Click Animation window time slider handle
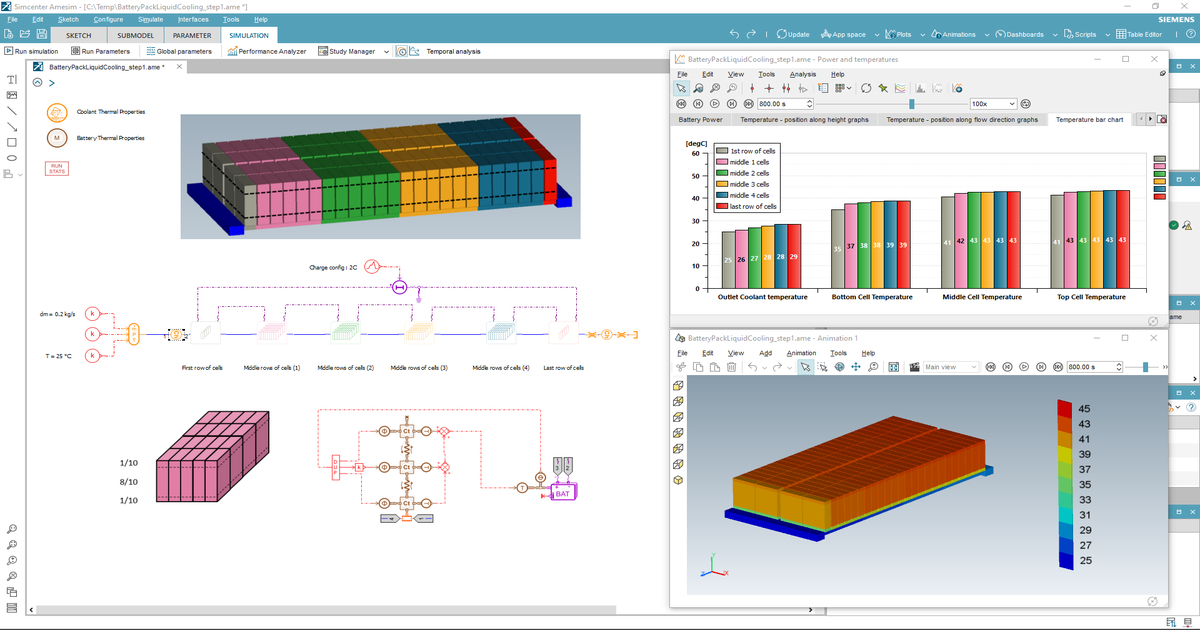Screen dimensions: 1200x630 (x=1145, y=367)
